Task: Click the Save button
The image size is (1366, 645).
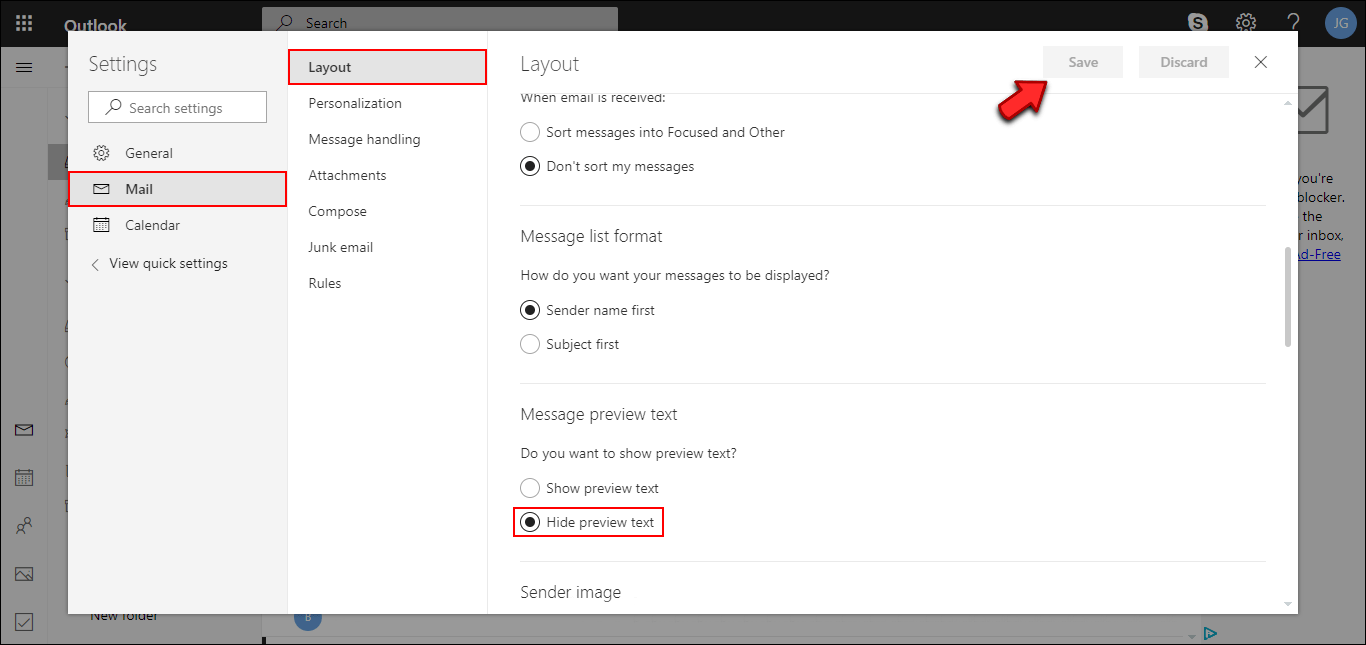Action: (1083, 62)
